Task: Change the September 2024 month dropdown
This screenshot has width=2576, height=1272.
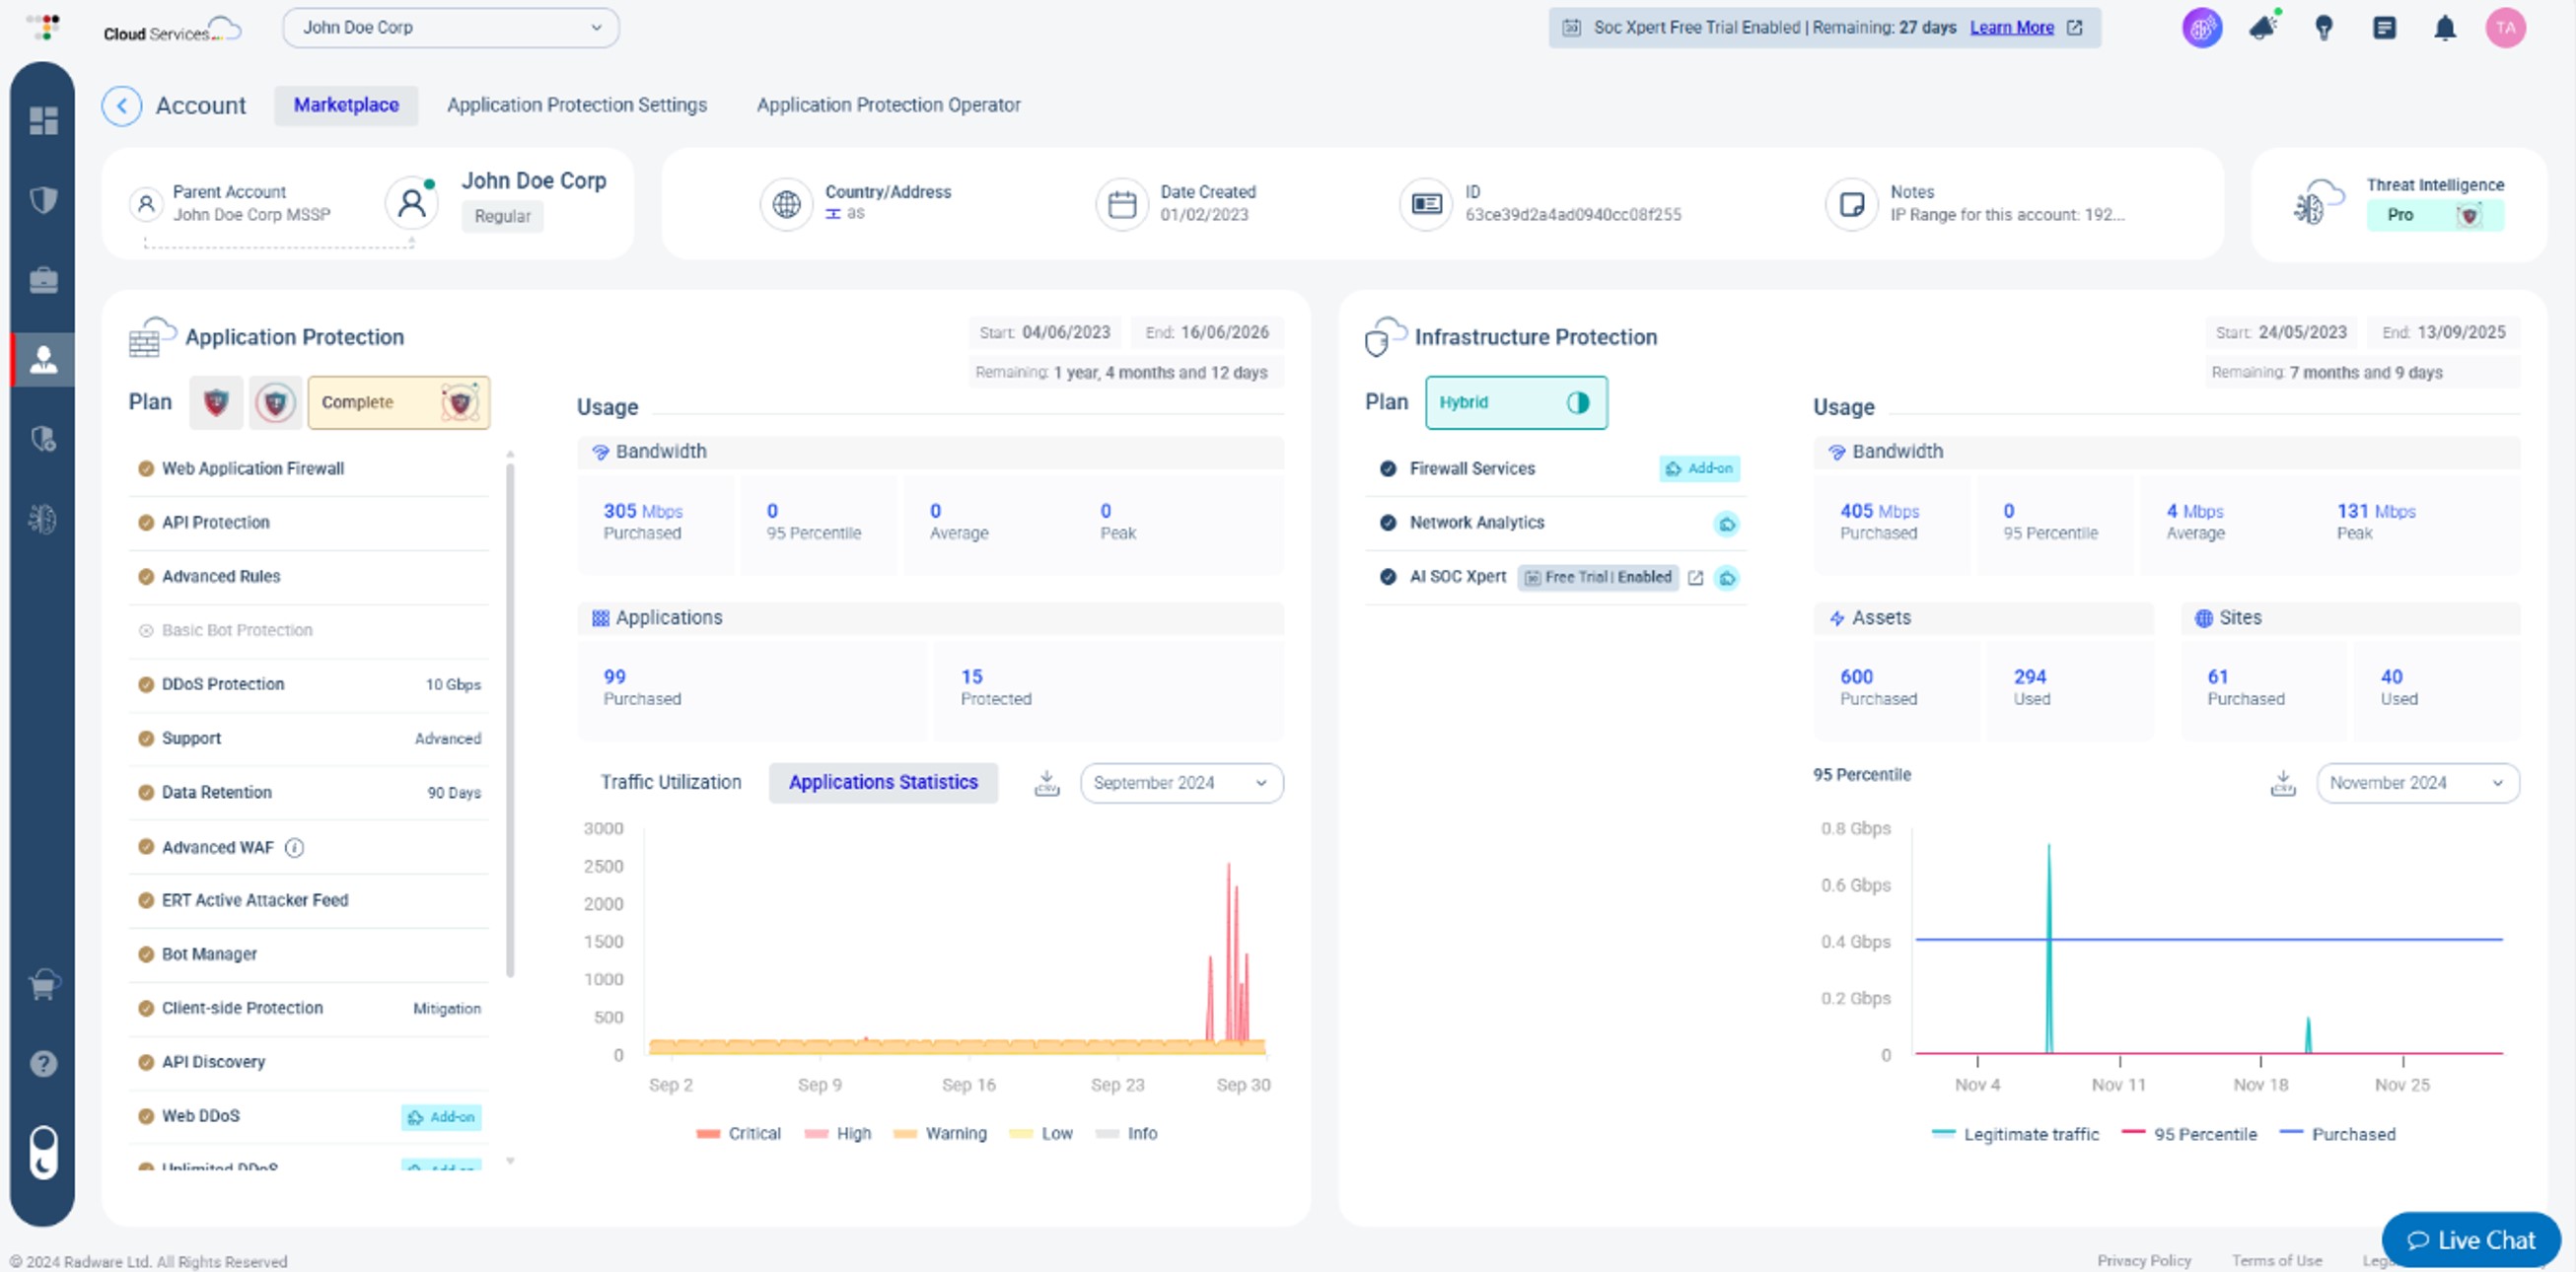Action: tap(1181, 783)
